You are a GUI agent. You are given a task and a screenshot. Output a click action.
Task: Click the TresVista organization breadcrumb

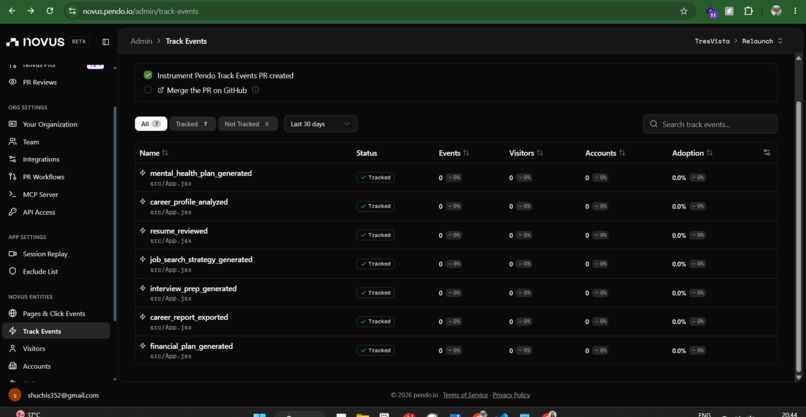tap(712, 41)
